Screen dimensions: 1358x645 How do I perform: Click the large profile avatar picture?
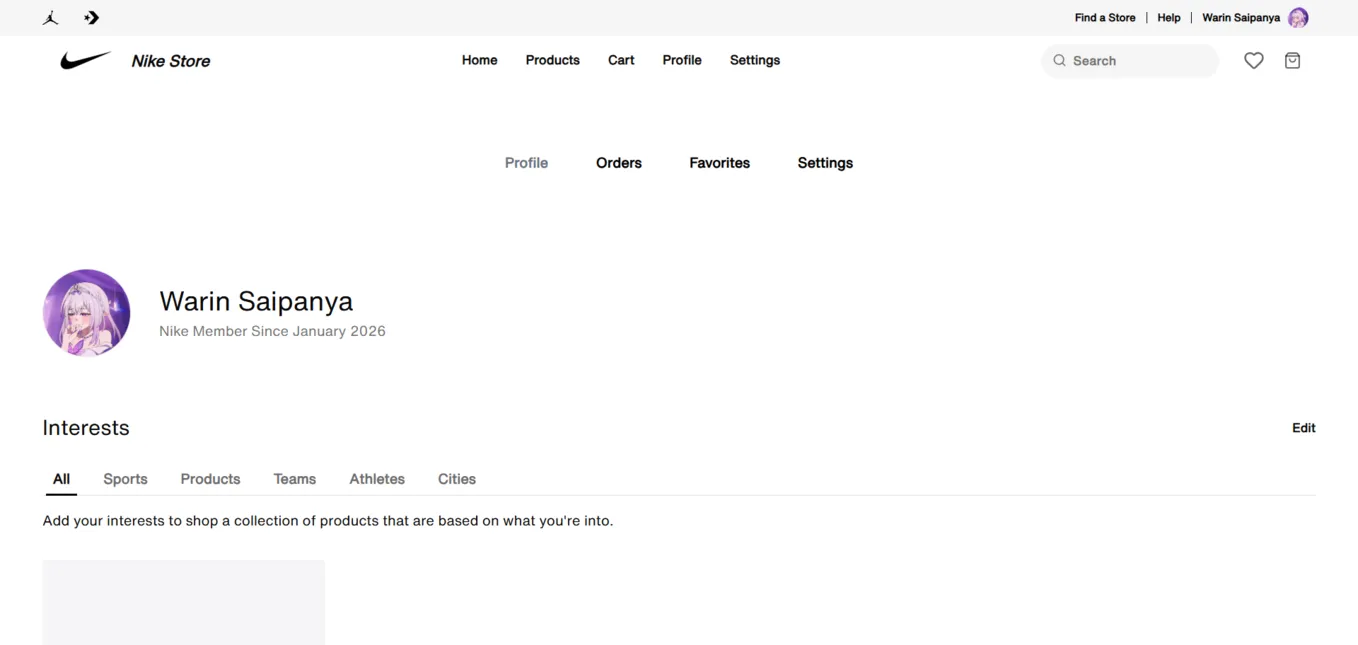coord(87,313)
